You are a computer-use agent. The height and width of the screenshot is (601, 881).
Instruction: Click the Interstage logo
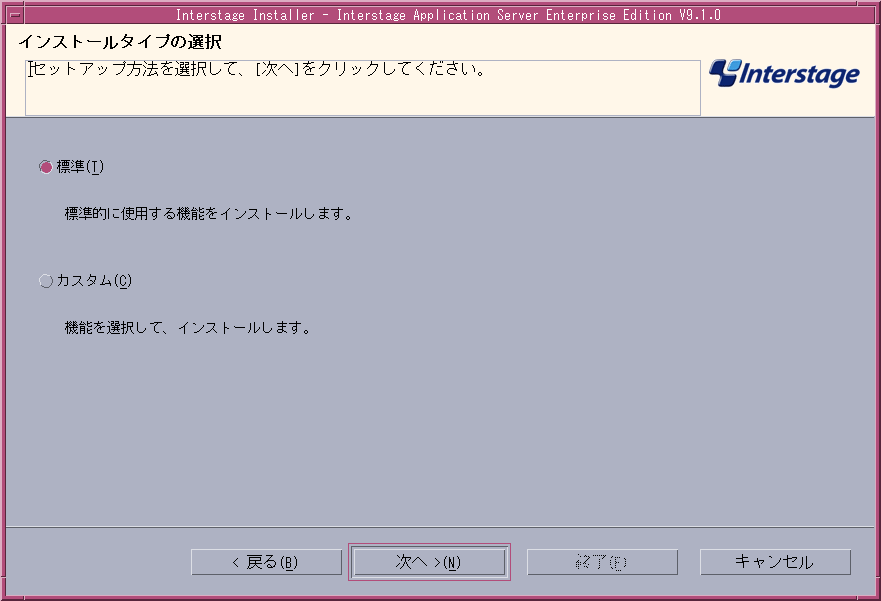(x=784, y=74)
